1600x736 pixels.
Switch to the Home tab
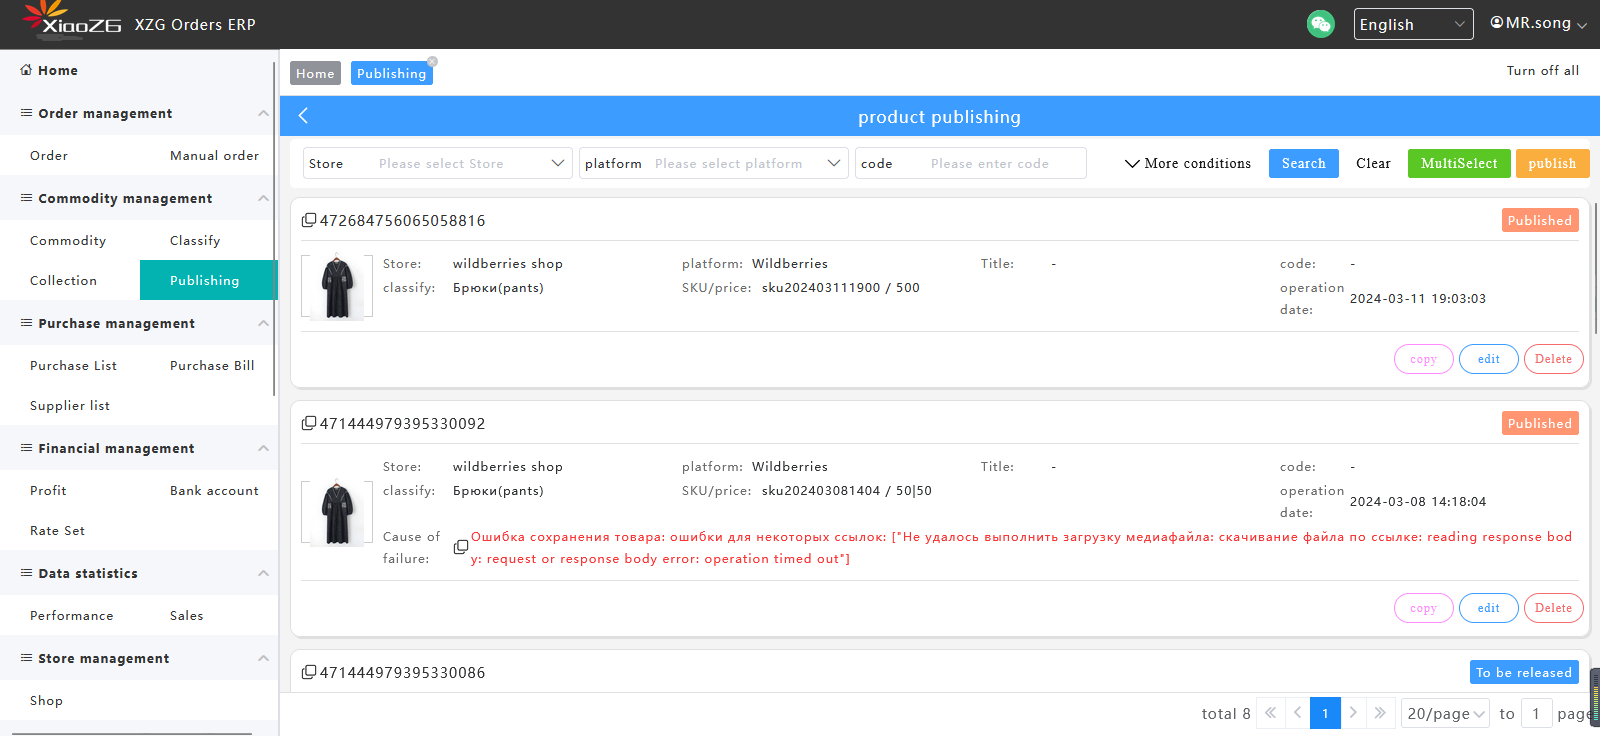315,73
